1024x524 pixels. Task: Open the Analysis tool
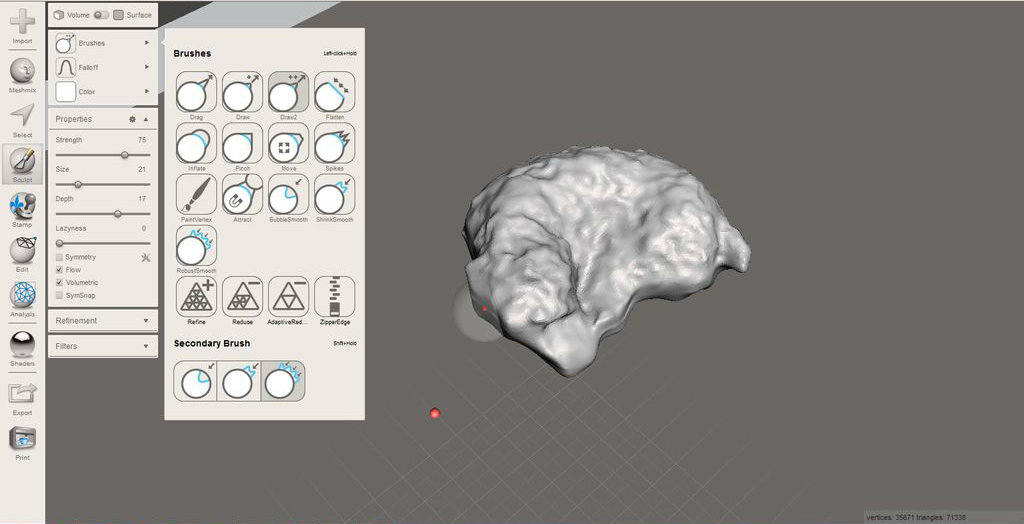point(22,300)
